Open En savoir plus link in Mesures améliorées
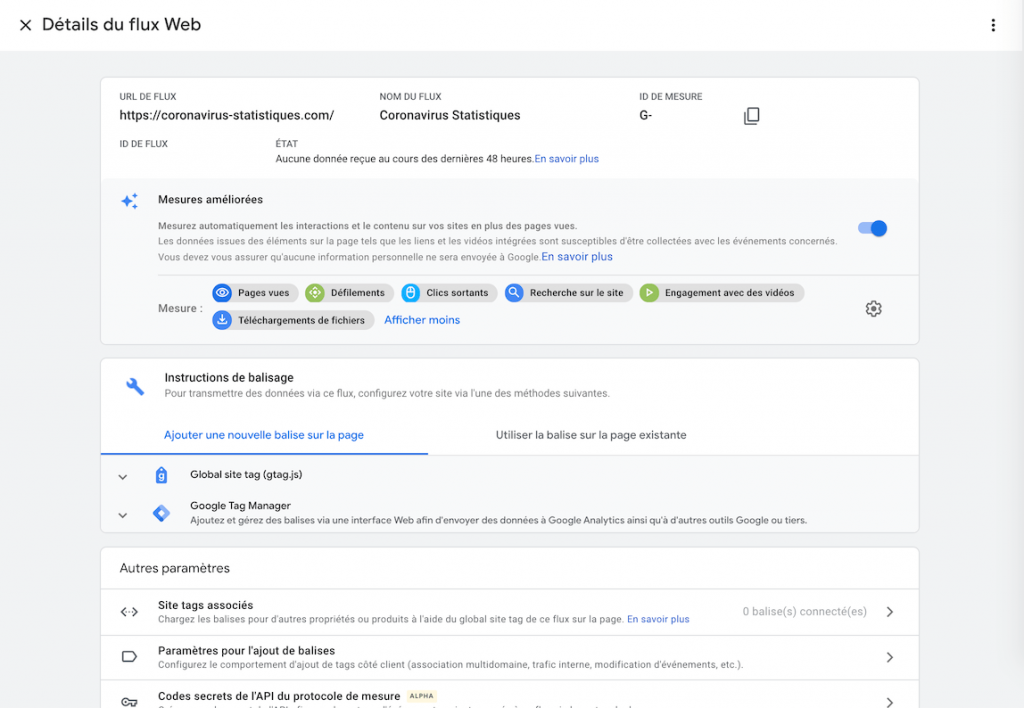The image size is (1024, 708). [577, 257]
